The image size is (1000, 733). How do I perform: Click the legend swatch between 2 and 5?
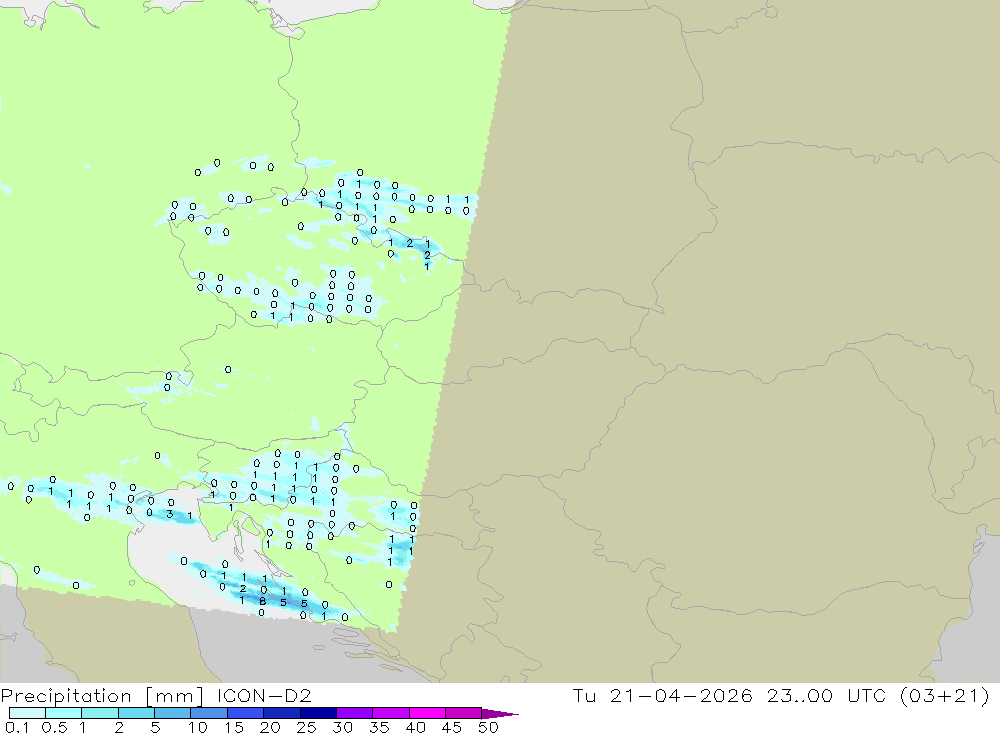(136, 713)
